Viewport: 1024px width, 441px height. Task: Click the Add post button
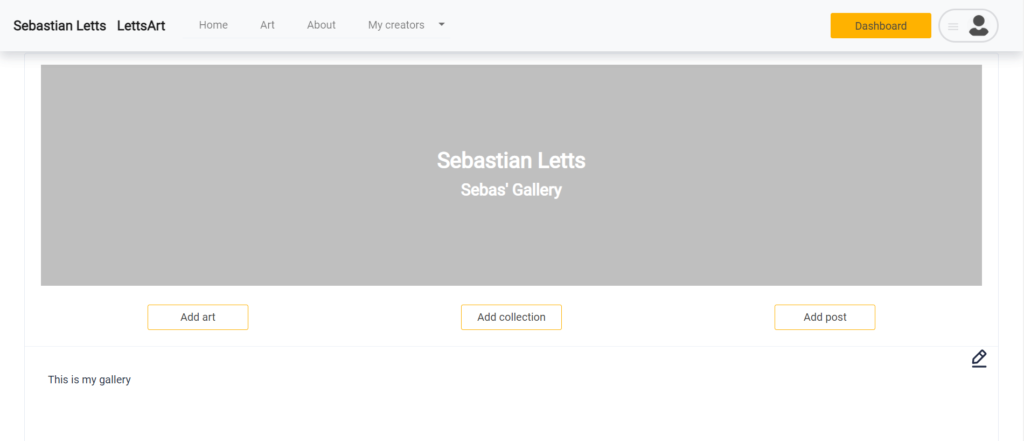point(825,317)
